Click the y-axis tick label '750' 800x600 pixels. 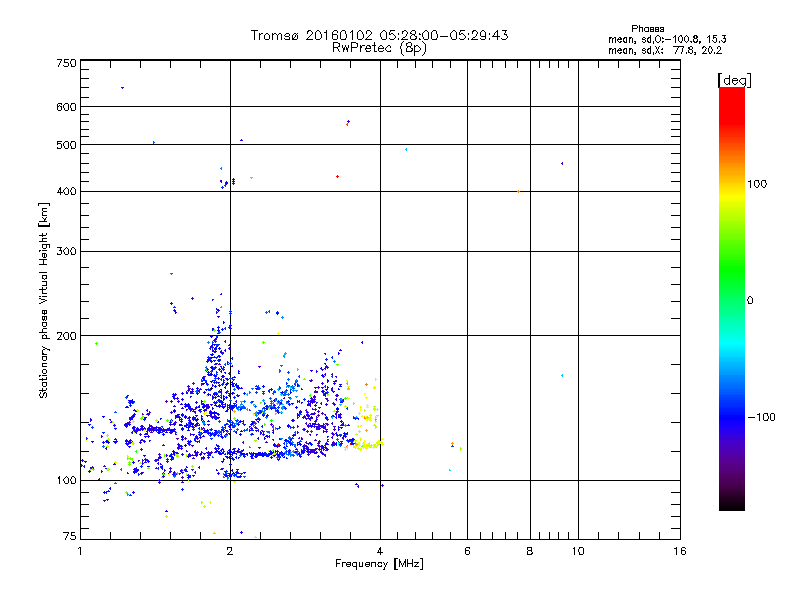66,63
